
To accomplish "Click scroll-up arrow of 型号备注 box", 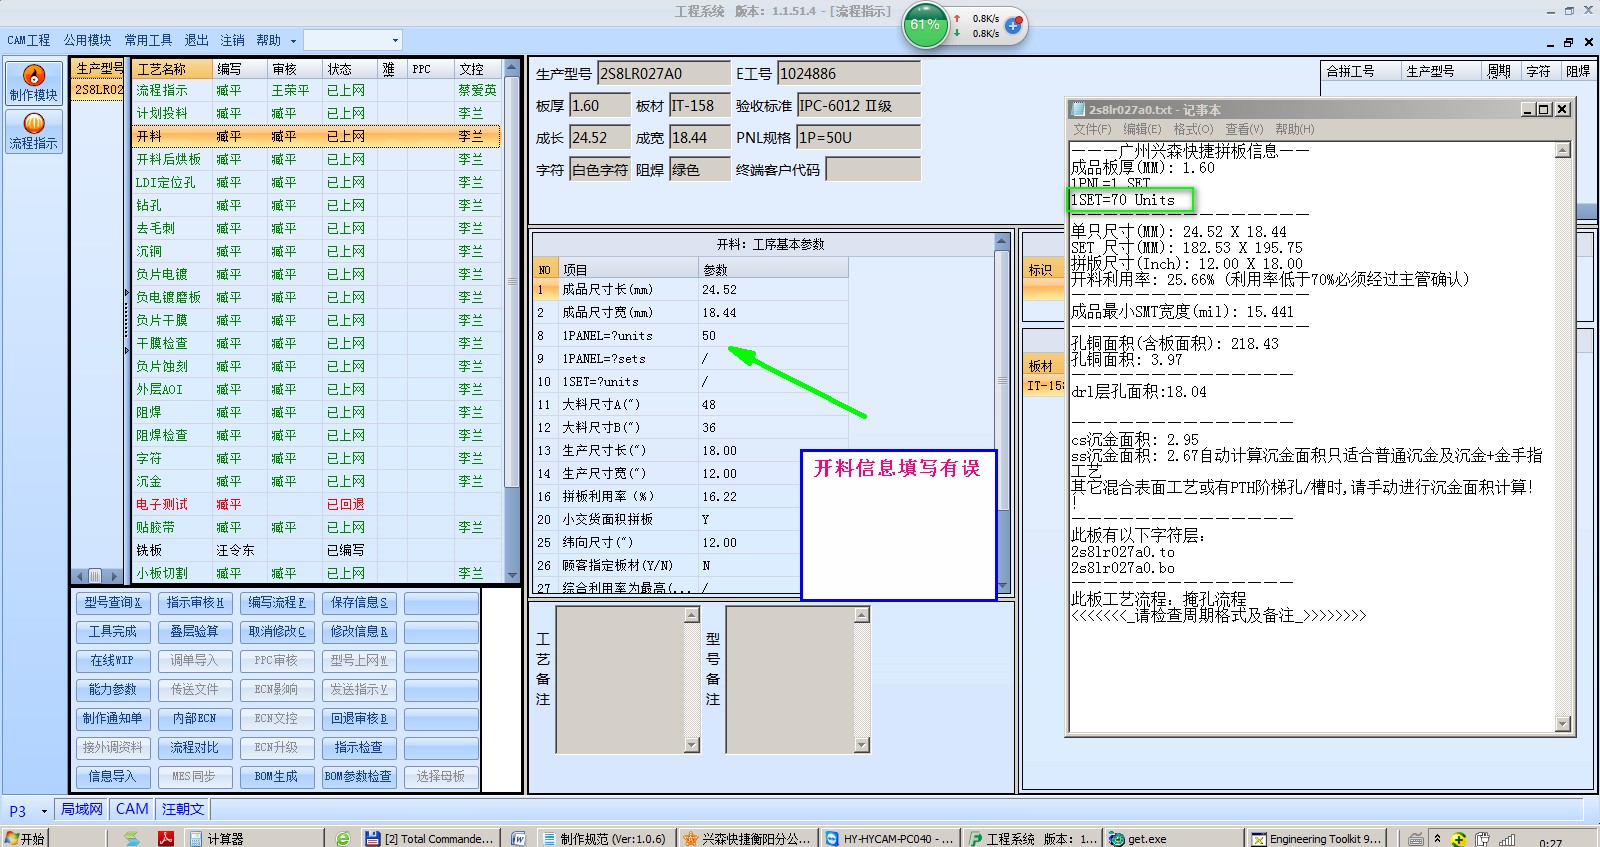I will (x=862, y=615).
